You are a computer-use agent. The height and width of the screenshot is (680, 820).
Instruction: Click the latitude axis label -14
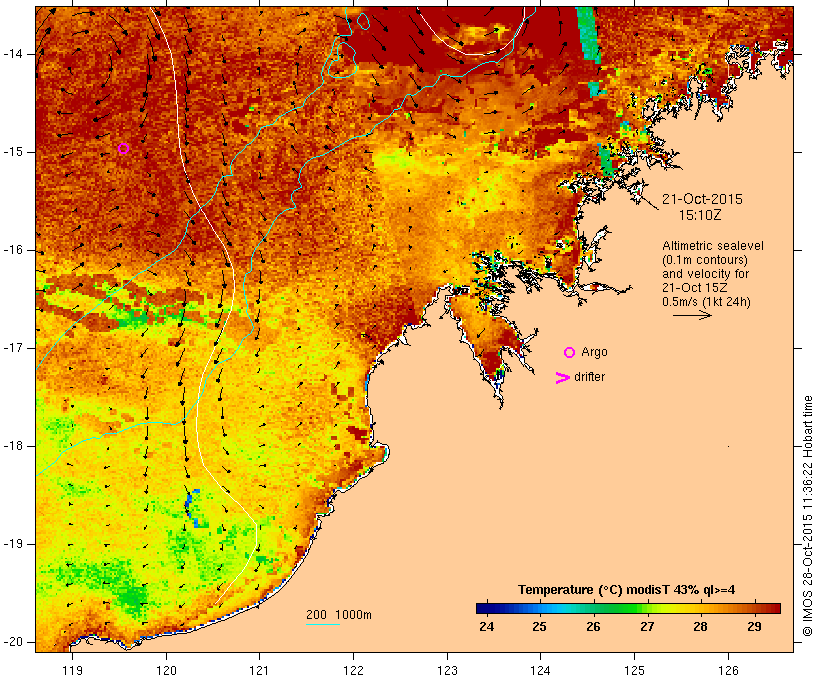click(x=13, y=54)
